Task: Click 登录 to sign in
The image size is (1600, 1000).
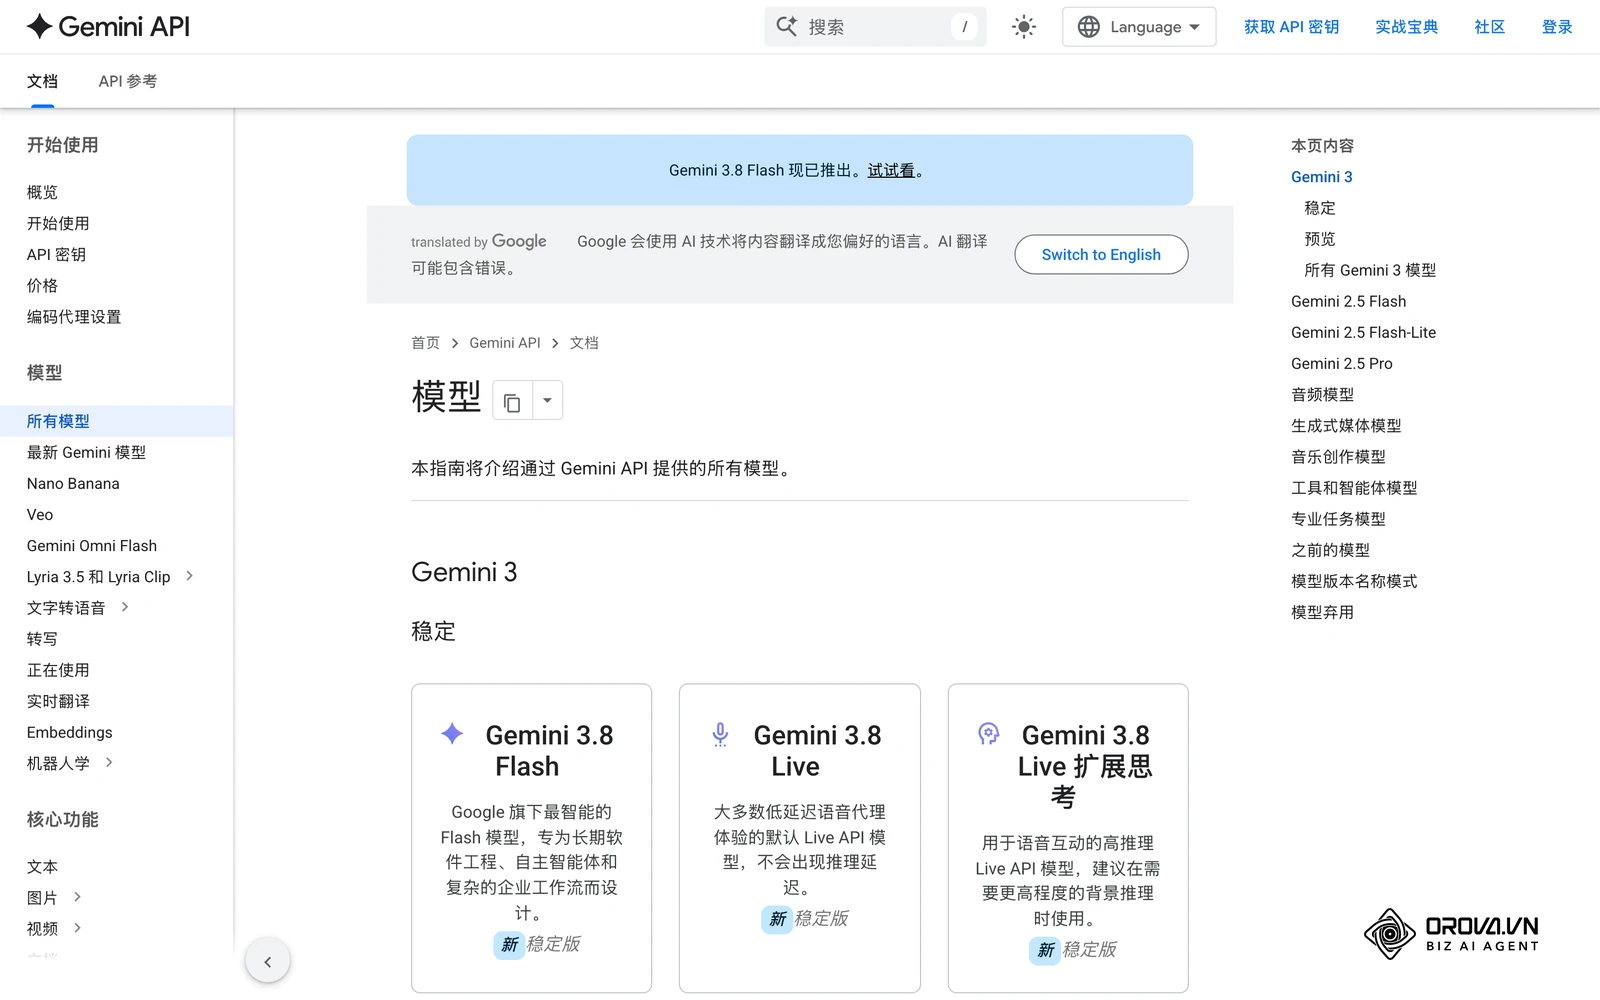Action: [x=1557, y=27]
